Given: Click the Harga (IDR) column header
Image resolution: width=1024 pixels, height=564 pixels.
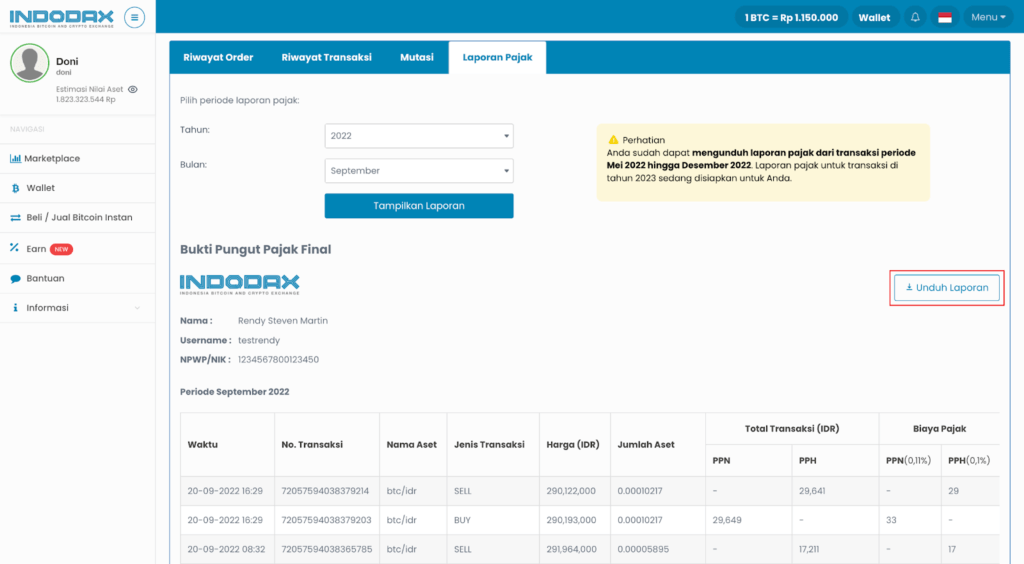Looking at the screenshot, I should coord(573,445).
